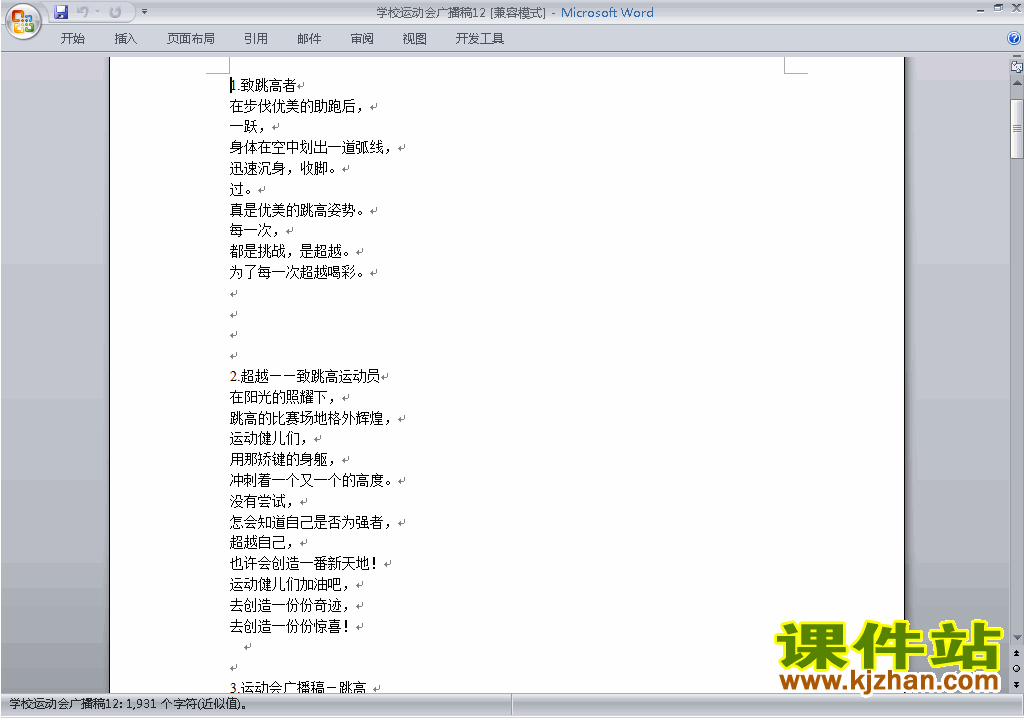Click the line 迅速沉身，收脚。
The width and height of the screenshot is (1024, 718).
tap(282, 169)
